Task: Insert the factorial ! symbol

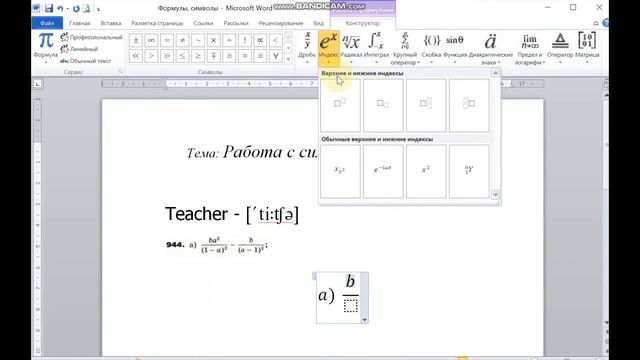Action: click(244, 40)
